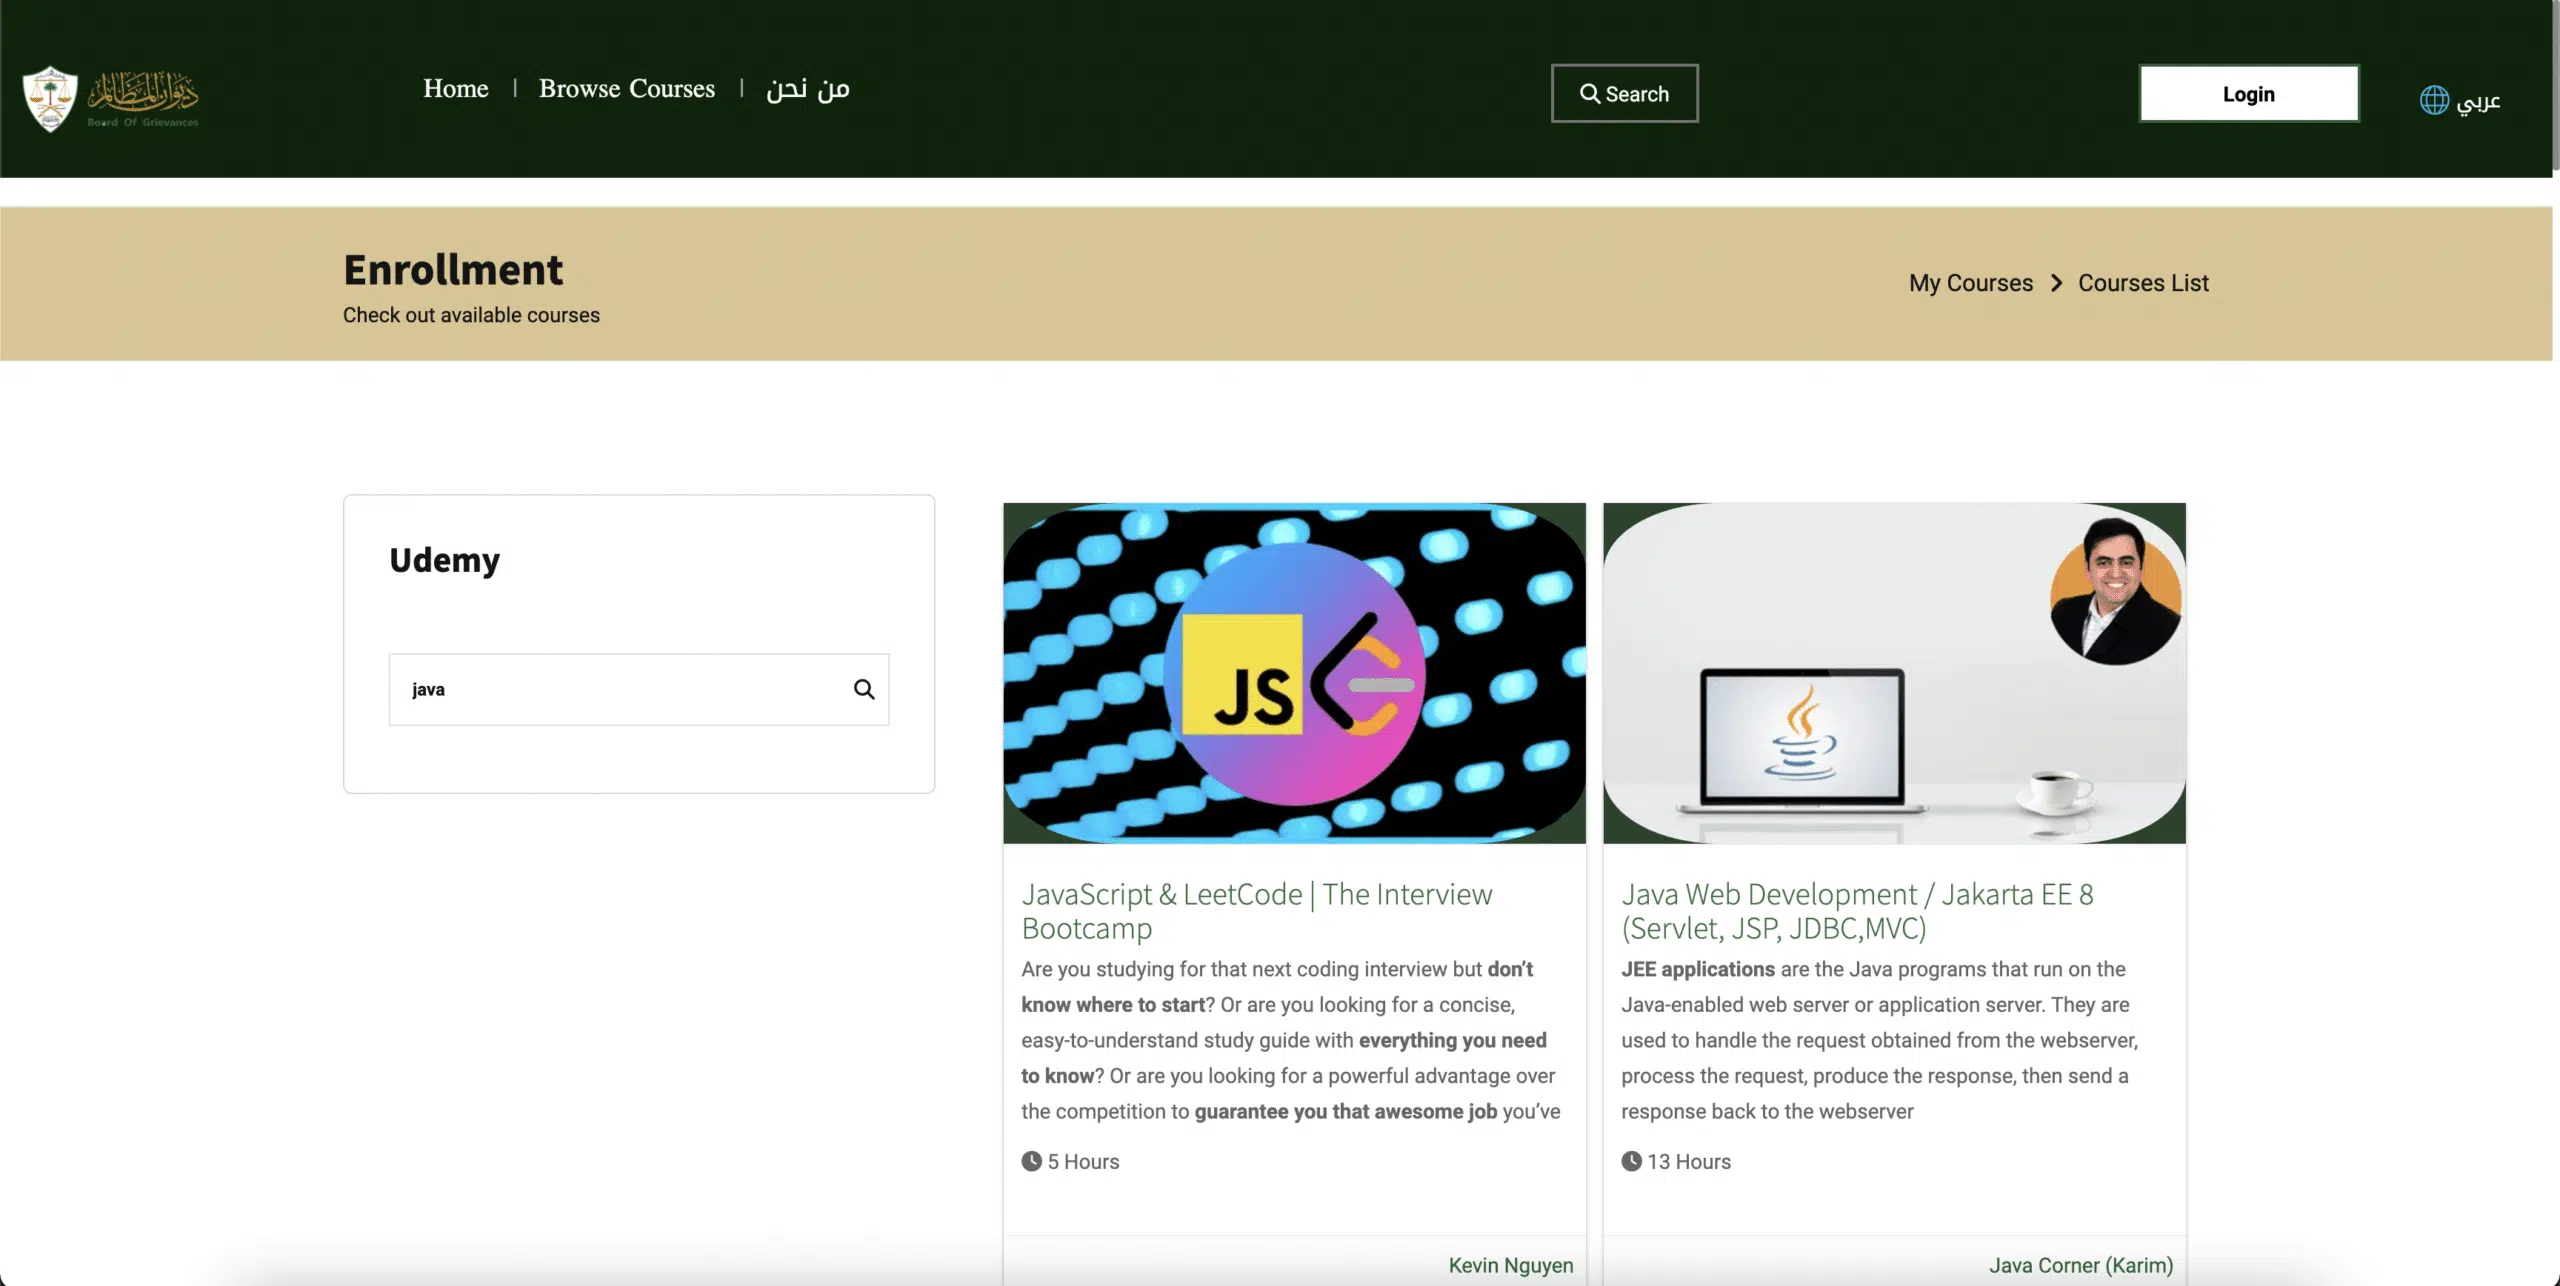Click the 13 Hours duration text
Image resolution: width=2560 pixels, height=1286 pixels.
coord(1689,1161)
